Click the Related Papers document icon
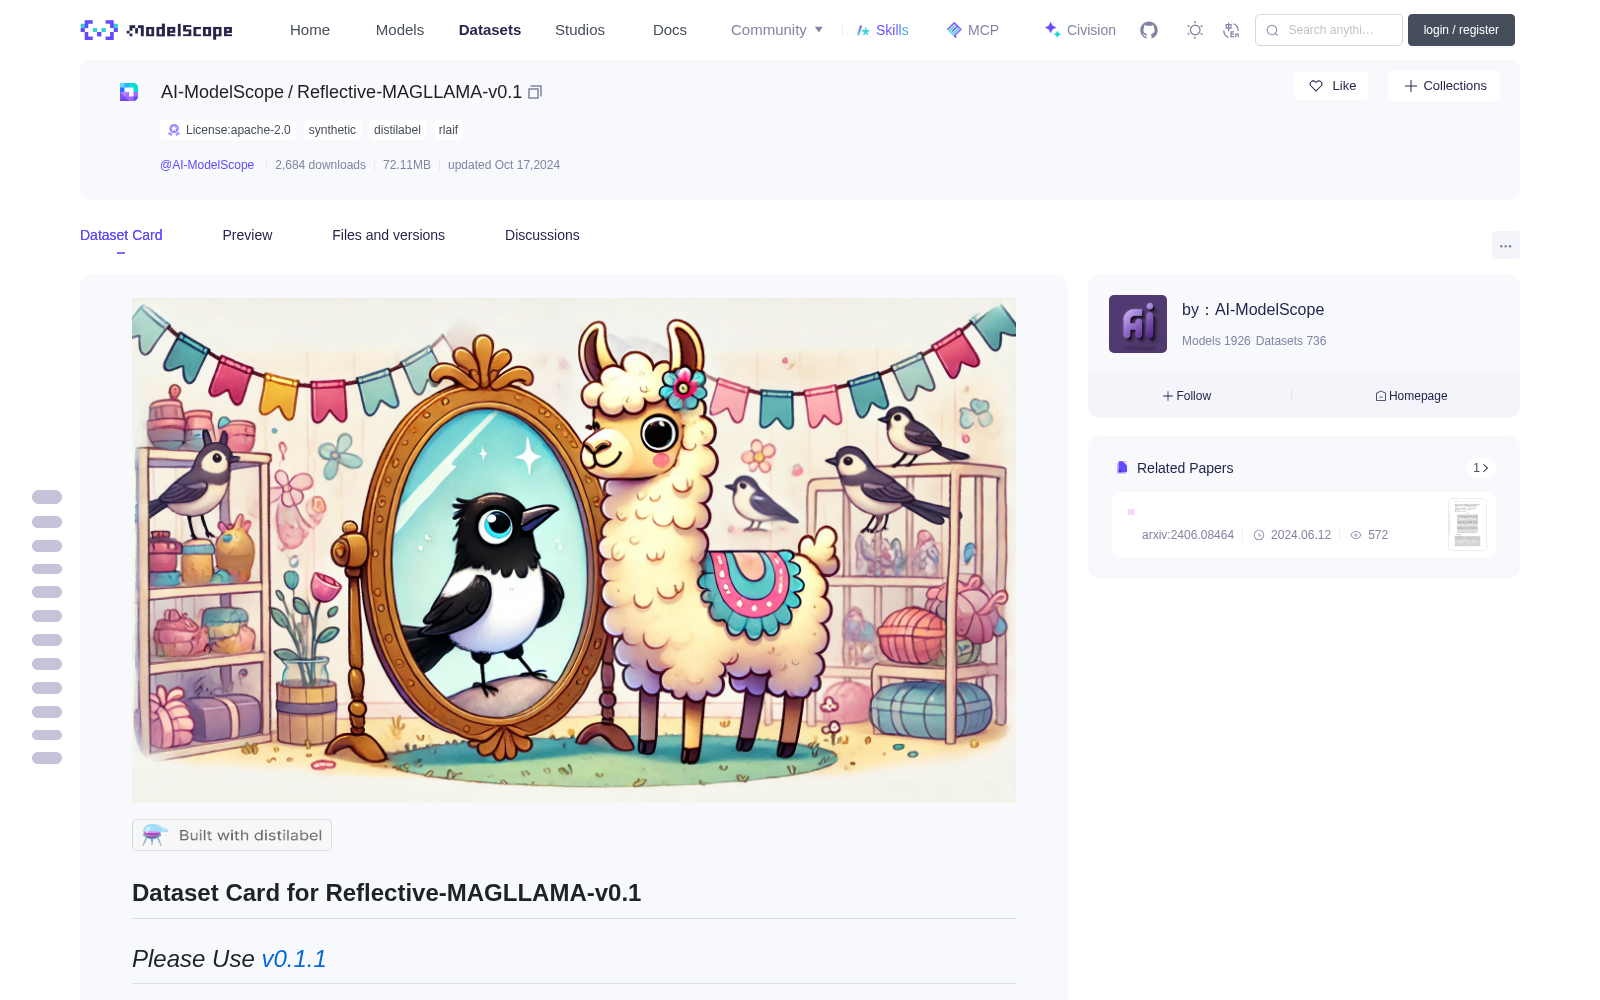The height and width of the screenshot is (1000, 1600). tap(1122, 467)
